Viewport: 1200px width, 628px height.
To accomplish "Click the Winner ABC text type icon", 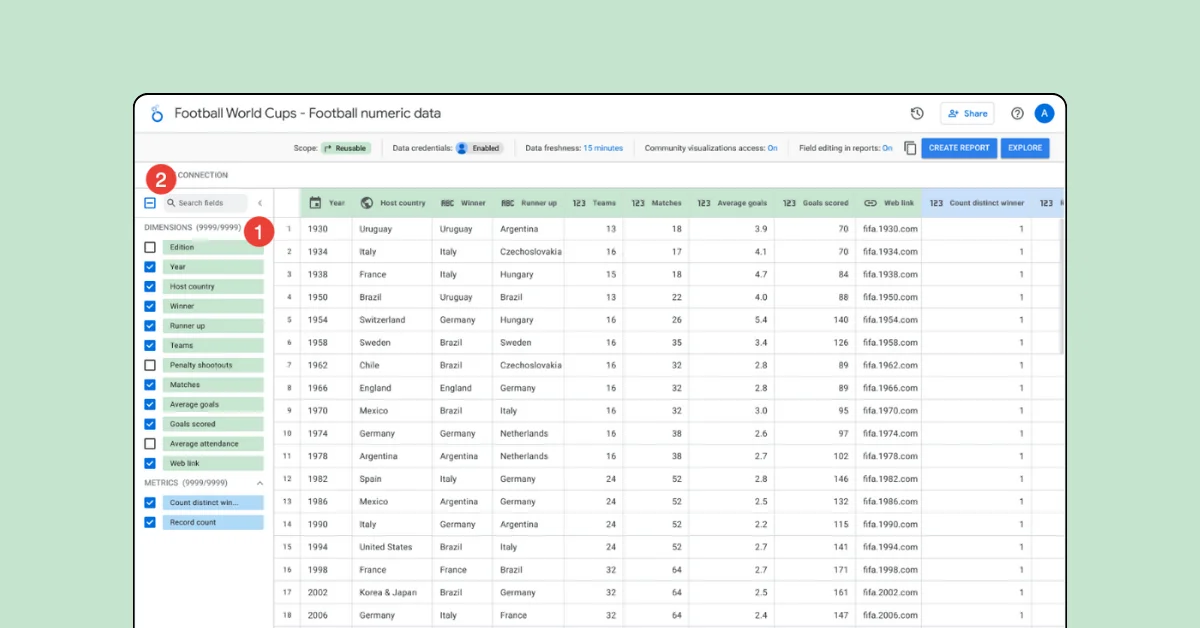I will pyautogui.click(x=448, y=203).
